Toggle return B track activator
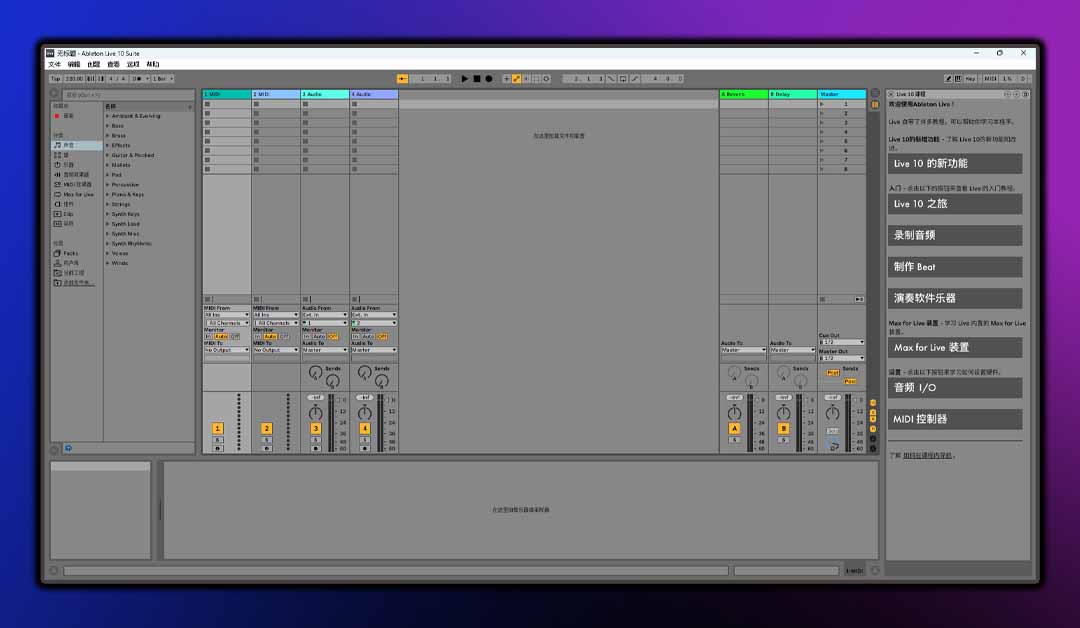Viewport: 1080px width, 628px height. click(x=783, y=428)
